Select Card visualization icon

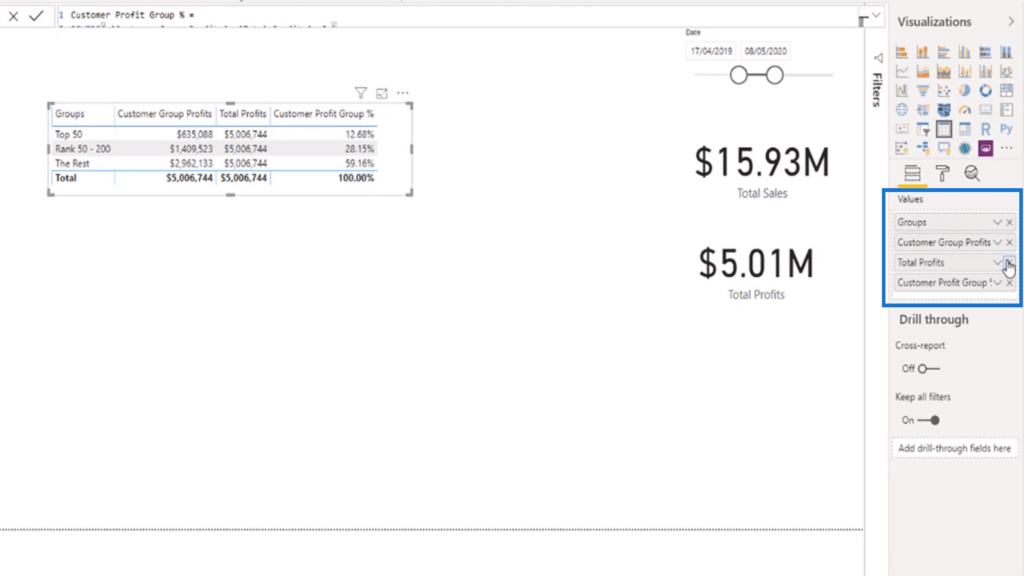985,110
